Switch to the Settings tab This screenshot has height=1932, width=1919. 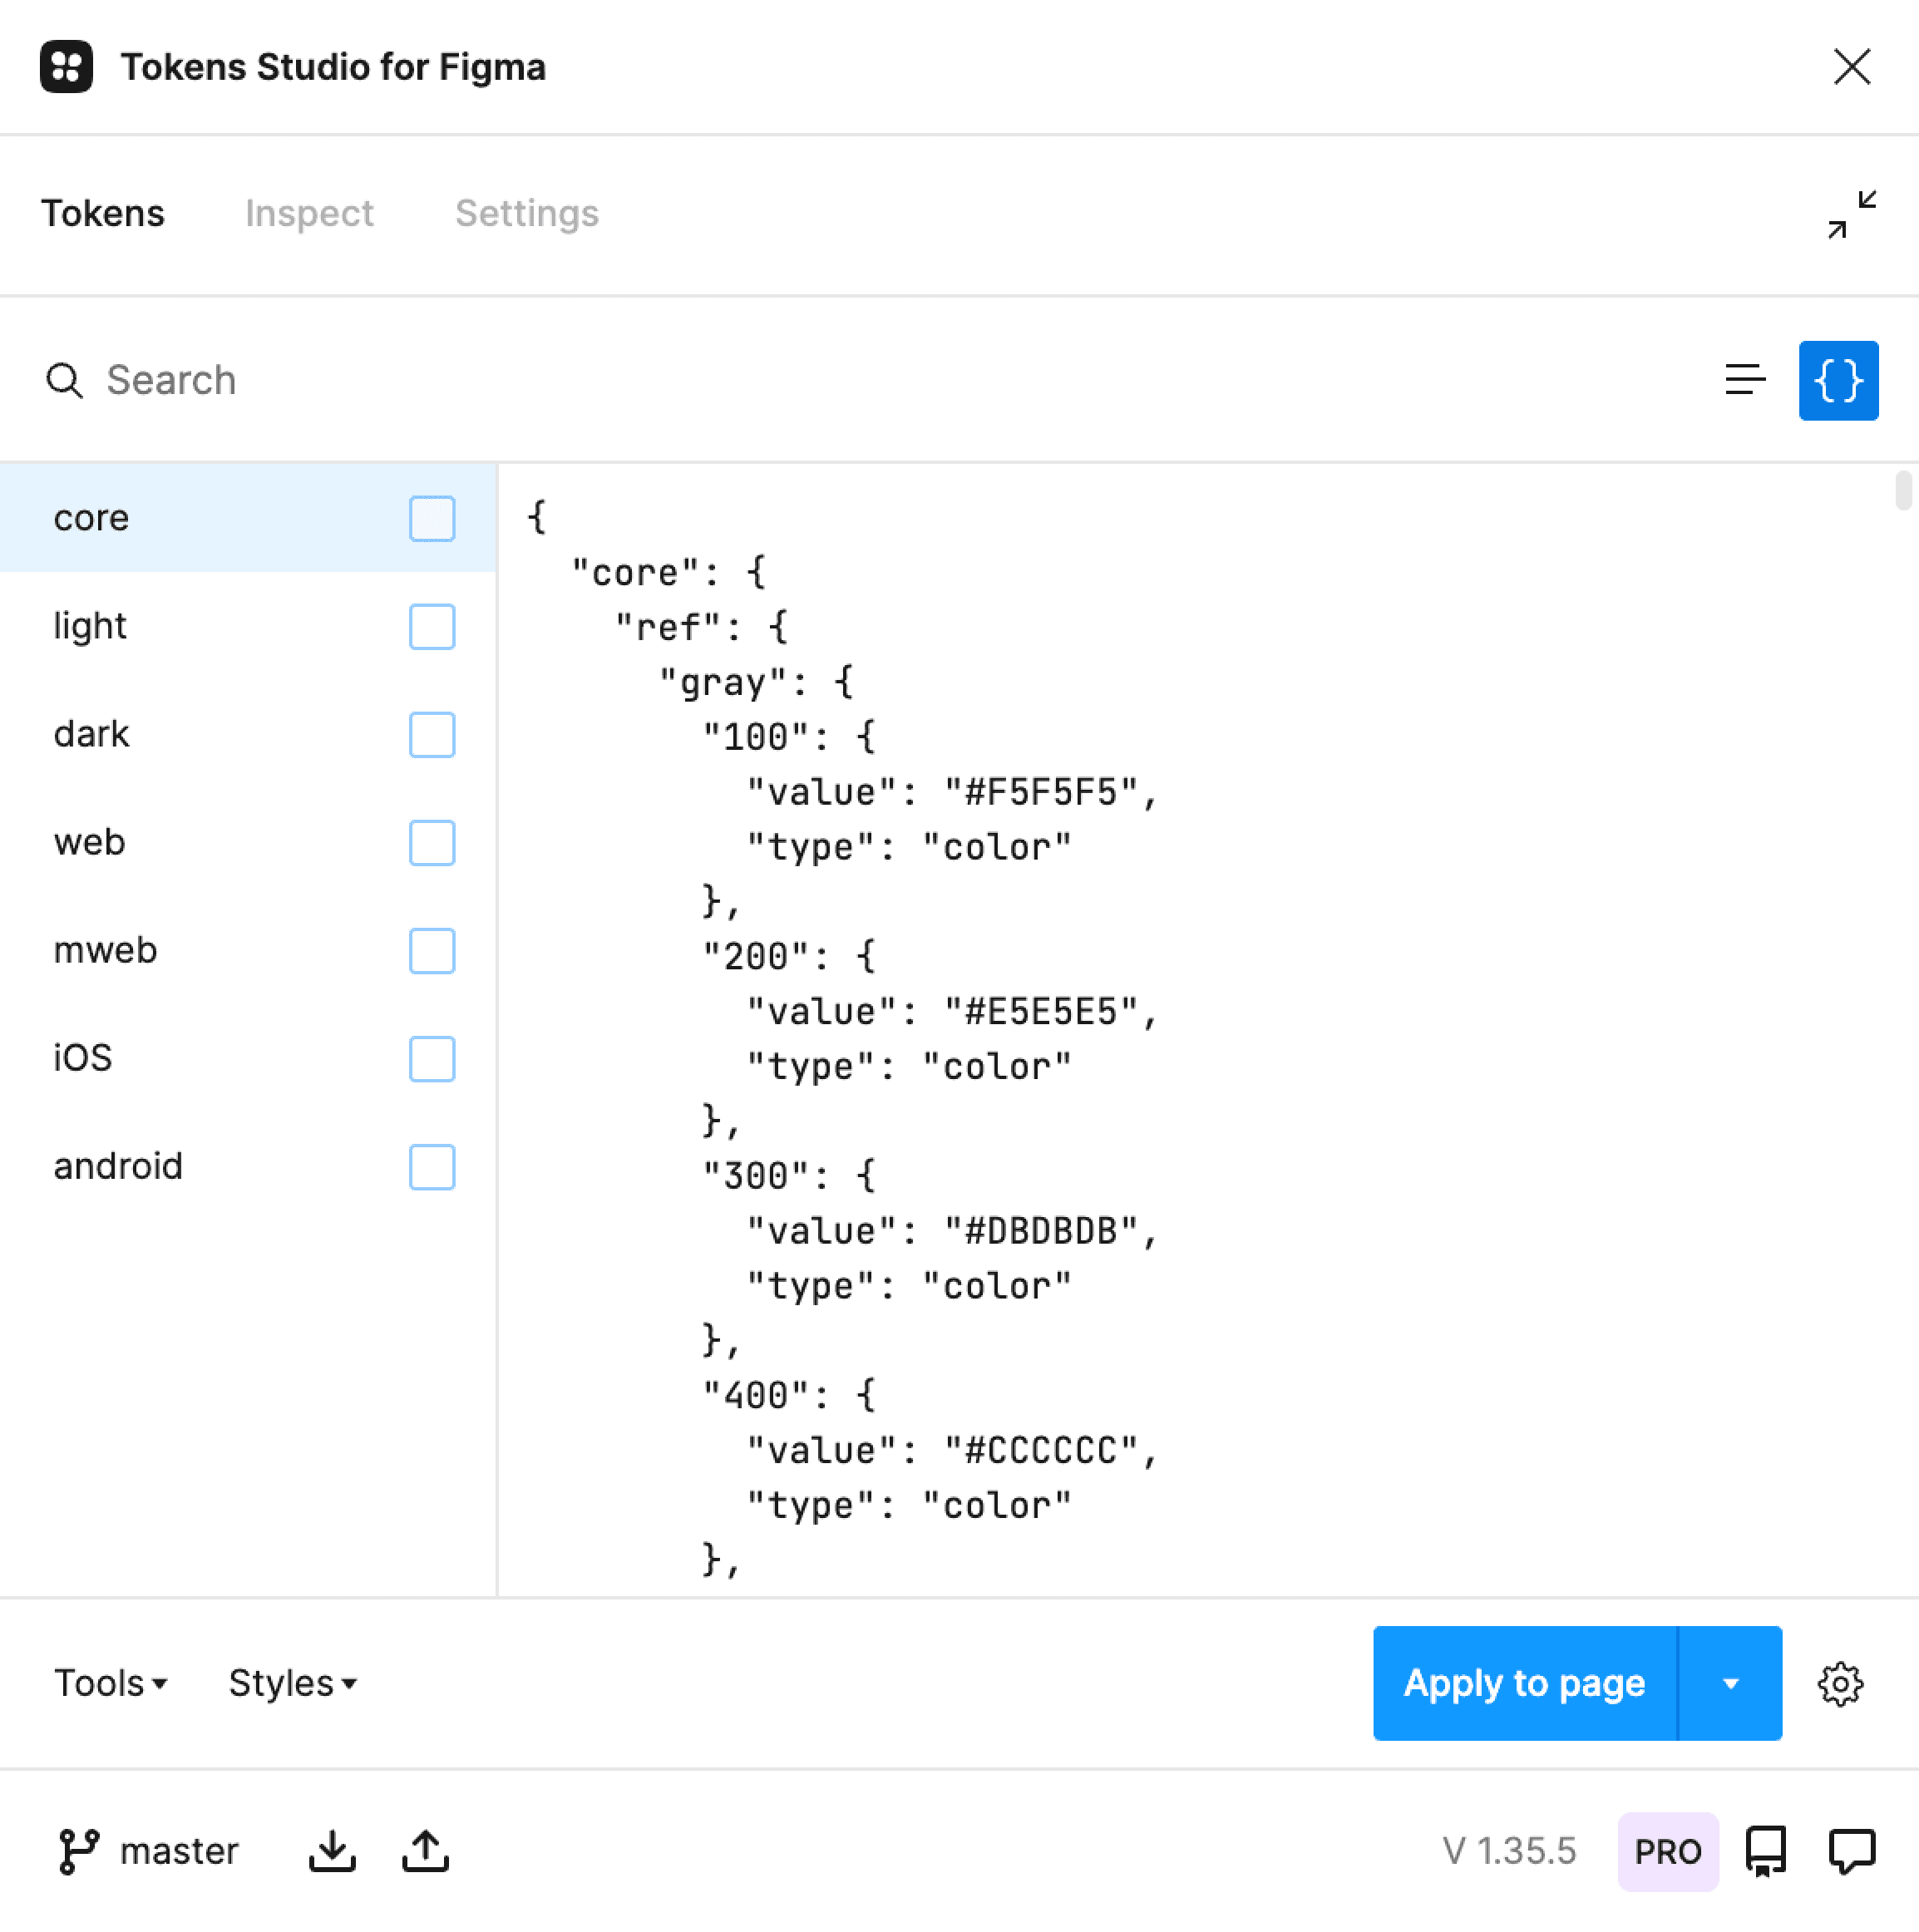[527, 214]
